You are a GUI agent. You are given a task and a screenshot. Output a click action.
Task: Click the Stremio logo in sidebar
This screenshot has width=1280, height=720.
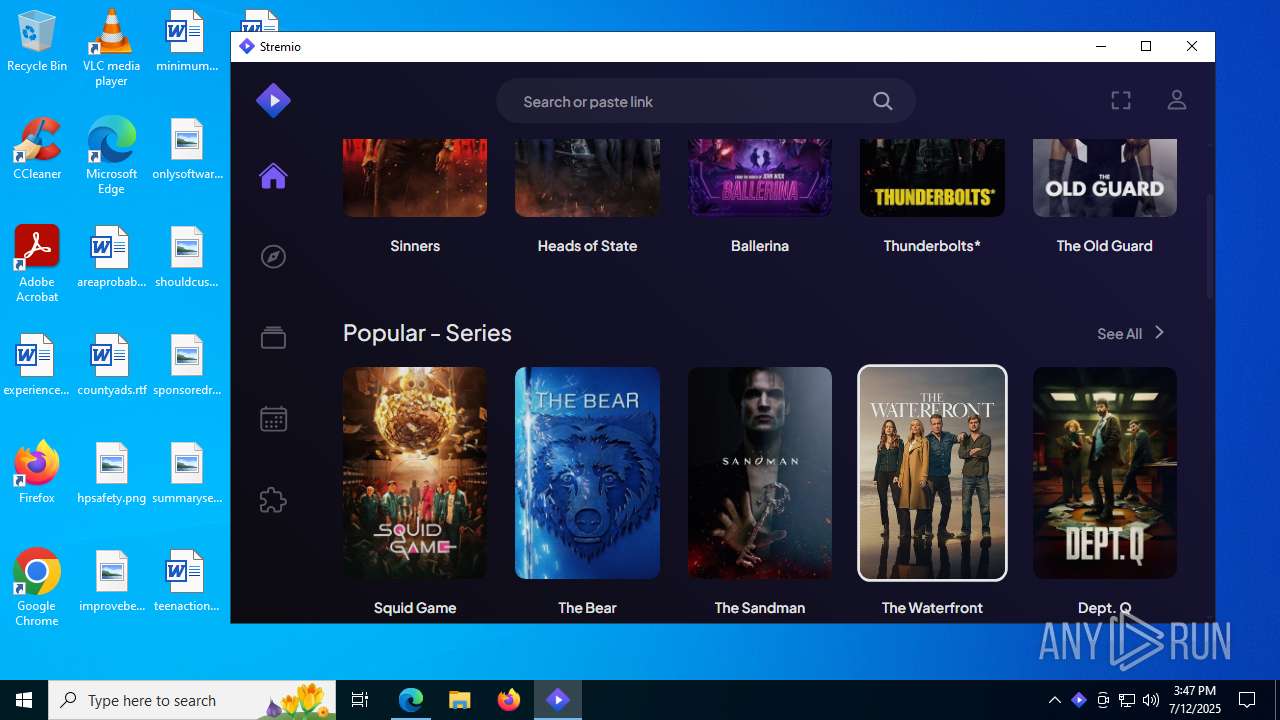click(x=273, y=101)
